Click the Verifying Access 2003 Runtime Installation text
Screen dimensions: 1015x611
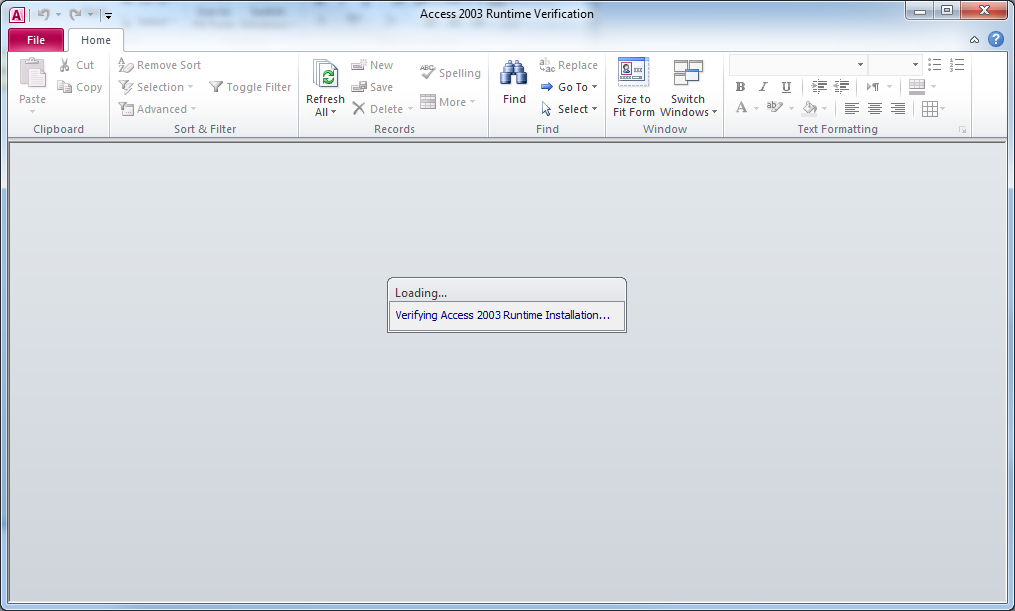(502, 315)
